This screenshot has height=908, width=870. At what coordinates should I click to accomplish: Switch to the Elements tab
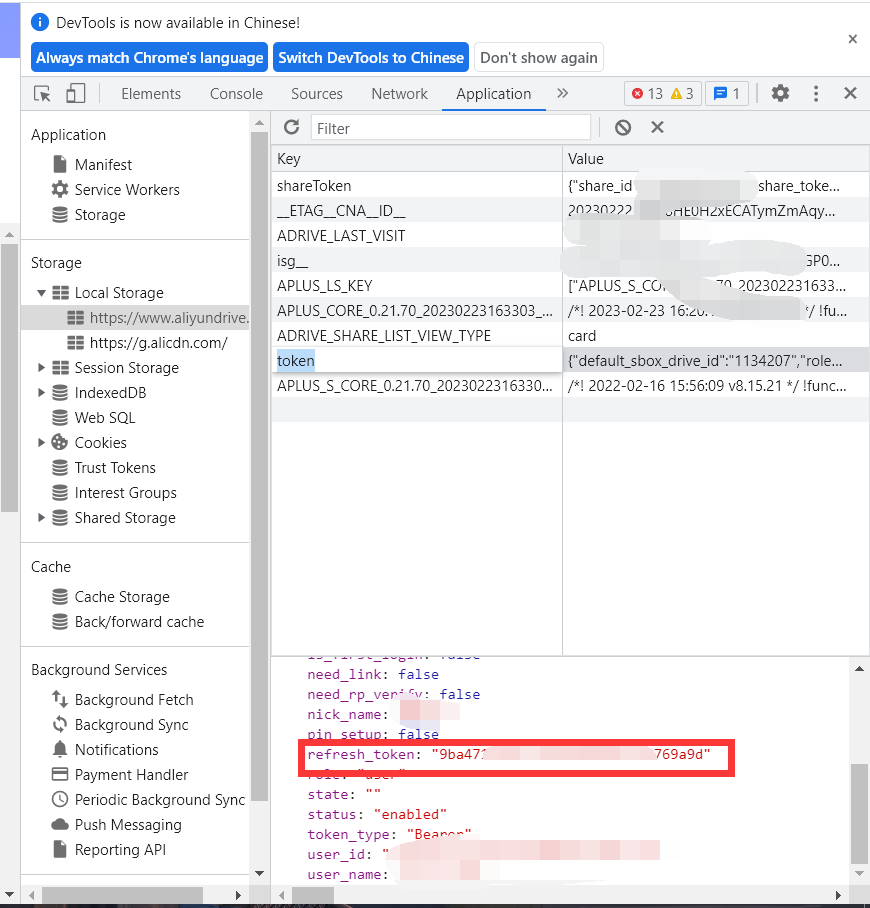151,94
